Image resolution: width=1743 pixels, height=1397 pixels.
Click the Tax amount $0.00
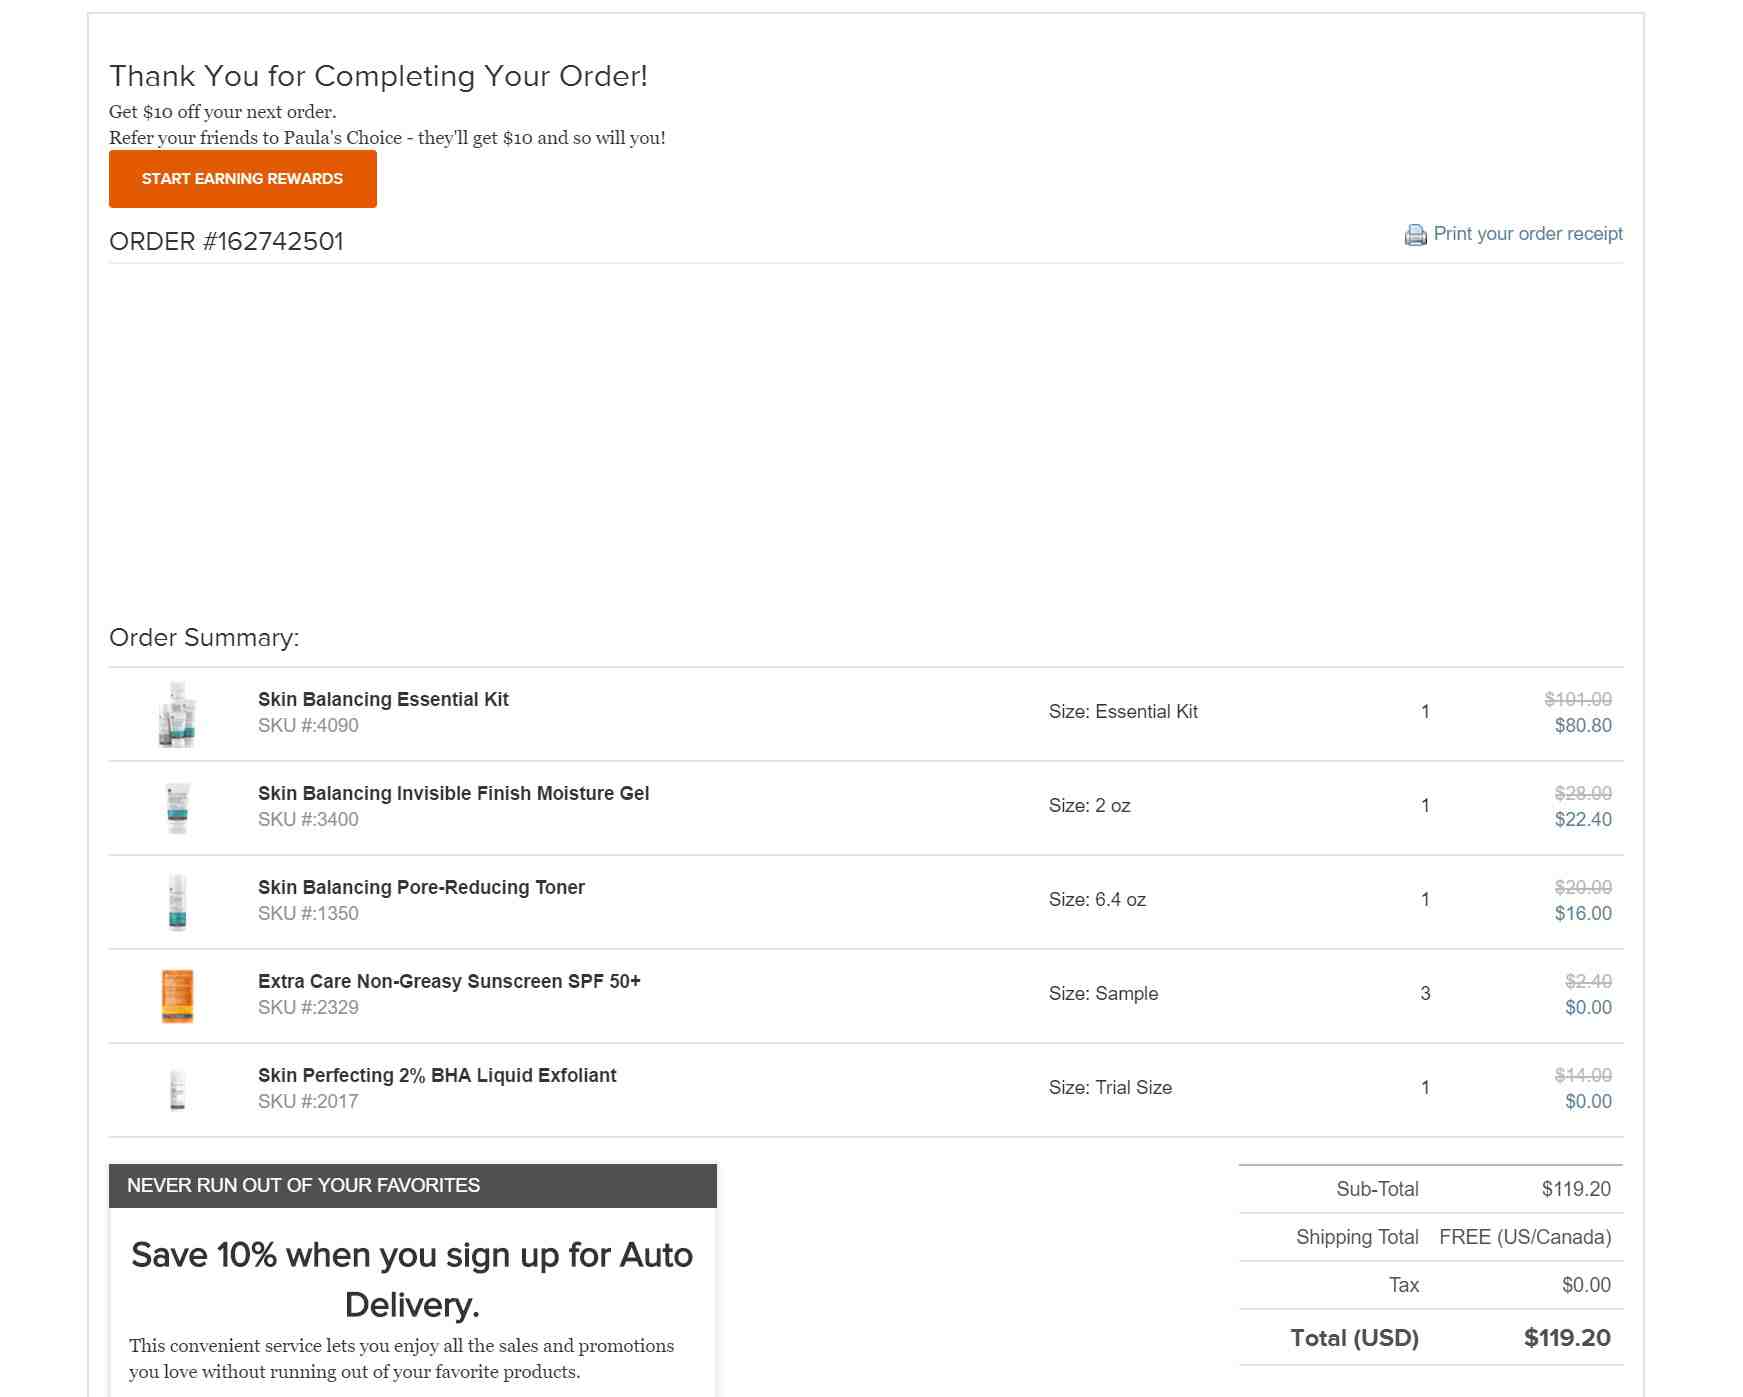point(1586,1285)
